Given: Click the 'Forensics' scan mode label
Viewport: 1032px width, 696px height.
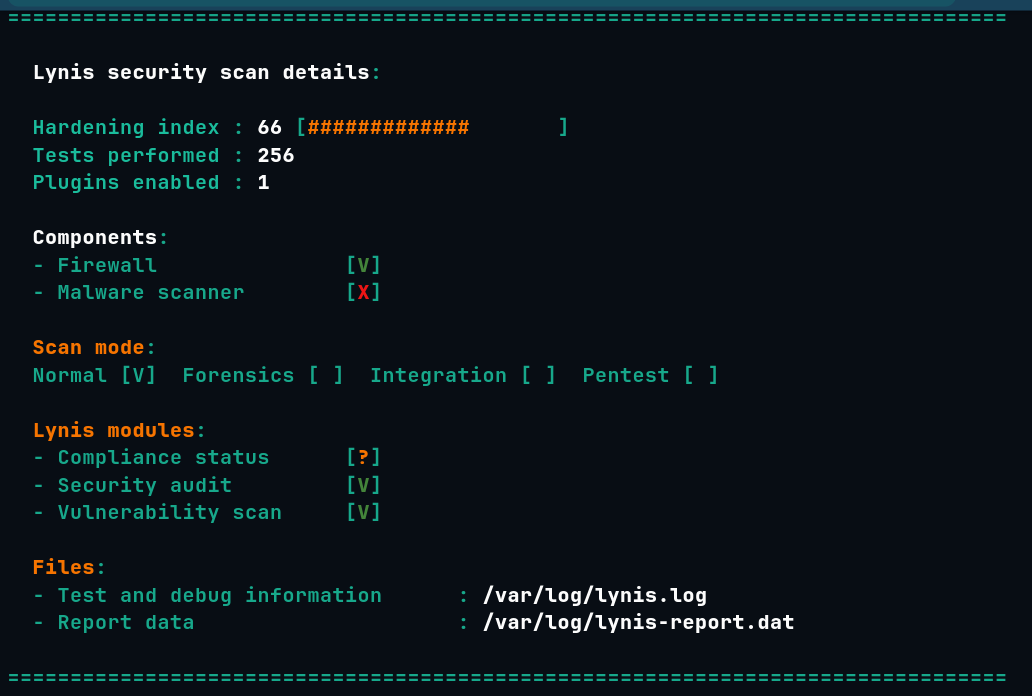Looking at the screenshot, I should point(238,375).
